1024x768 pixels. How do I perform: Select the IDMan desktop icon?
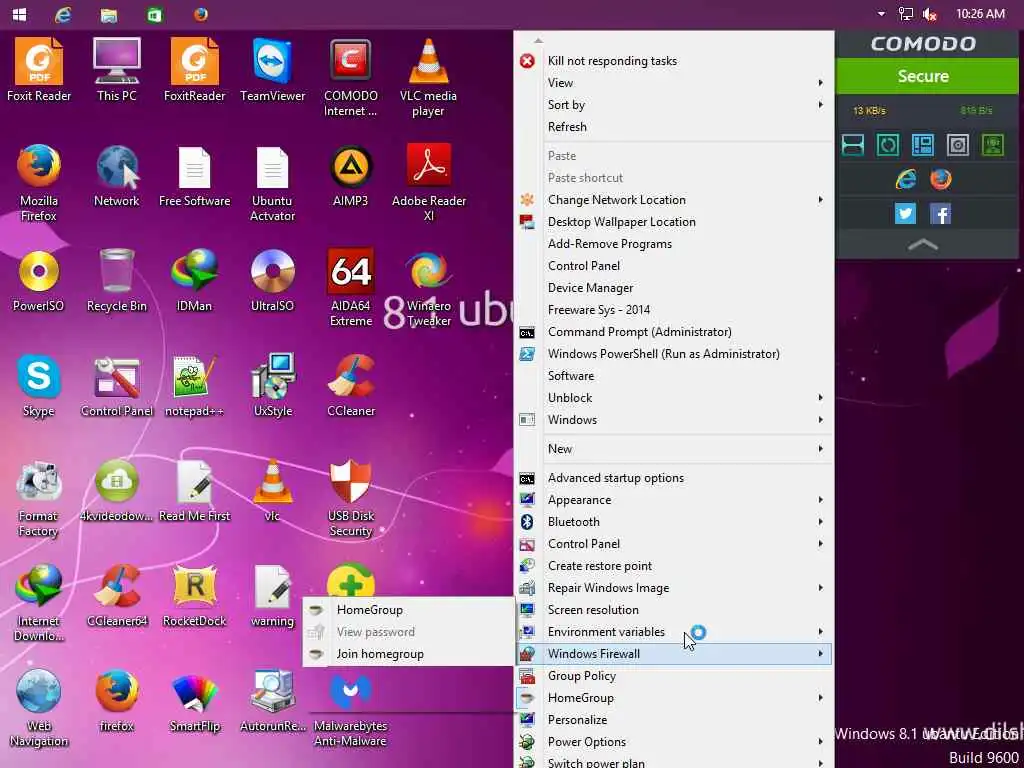point(195,280)
